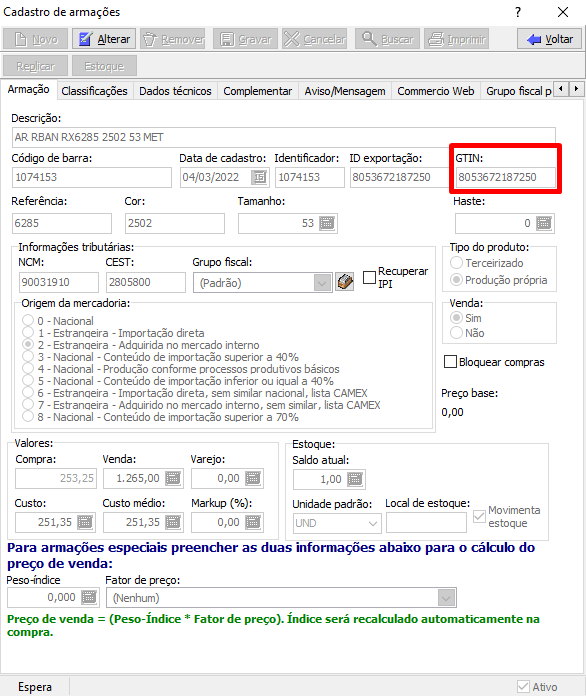This screenshot has height=696, width=586.
Task: Open calculator icon beside Tamanho field
Action: pos(327,223)
